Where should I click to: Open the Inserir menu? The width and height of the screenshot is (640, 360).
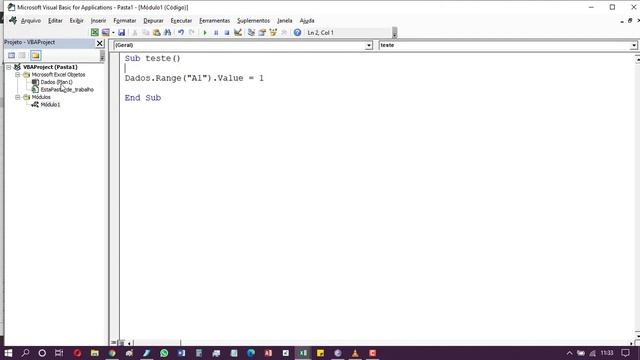(x=98, y=20)
